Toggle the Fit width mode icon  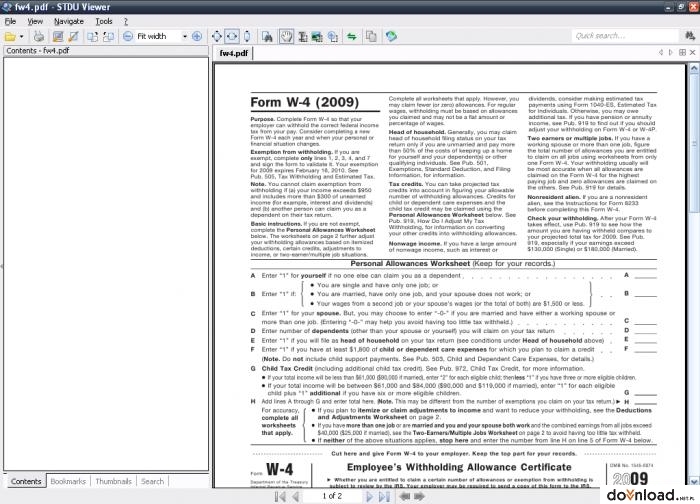(x=232, y=37)
